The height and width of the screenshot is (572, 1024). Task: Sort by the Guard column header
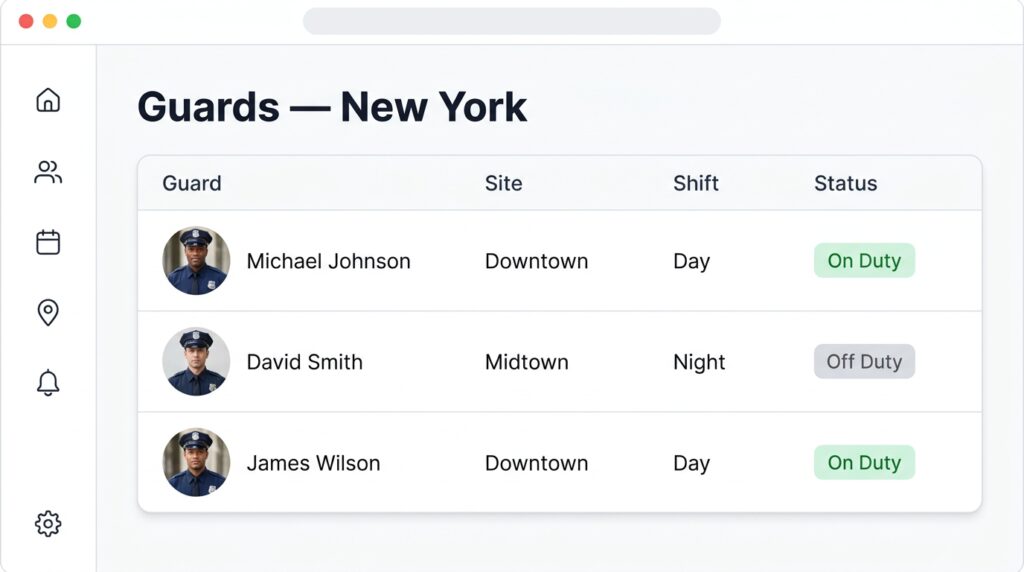pyautogui.click(x=191, y=183)
